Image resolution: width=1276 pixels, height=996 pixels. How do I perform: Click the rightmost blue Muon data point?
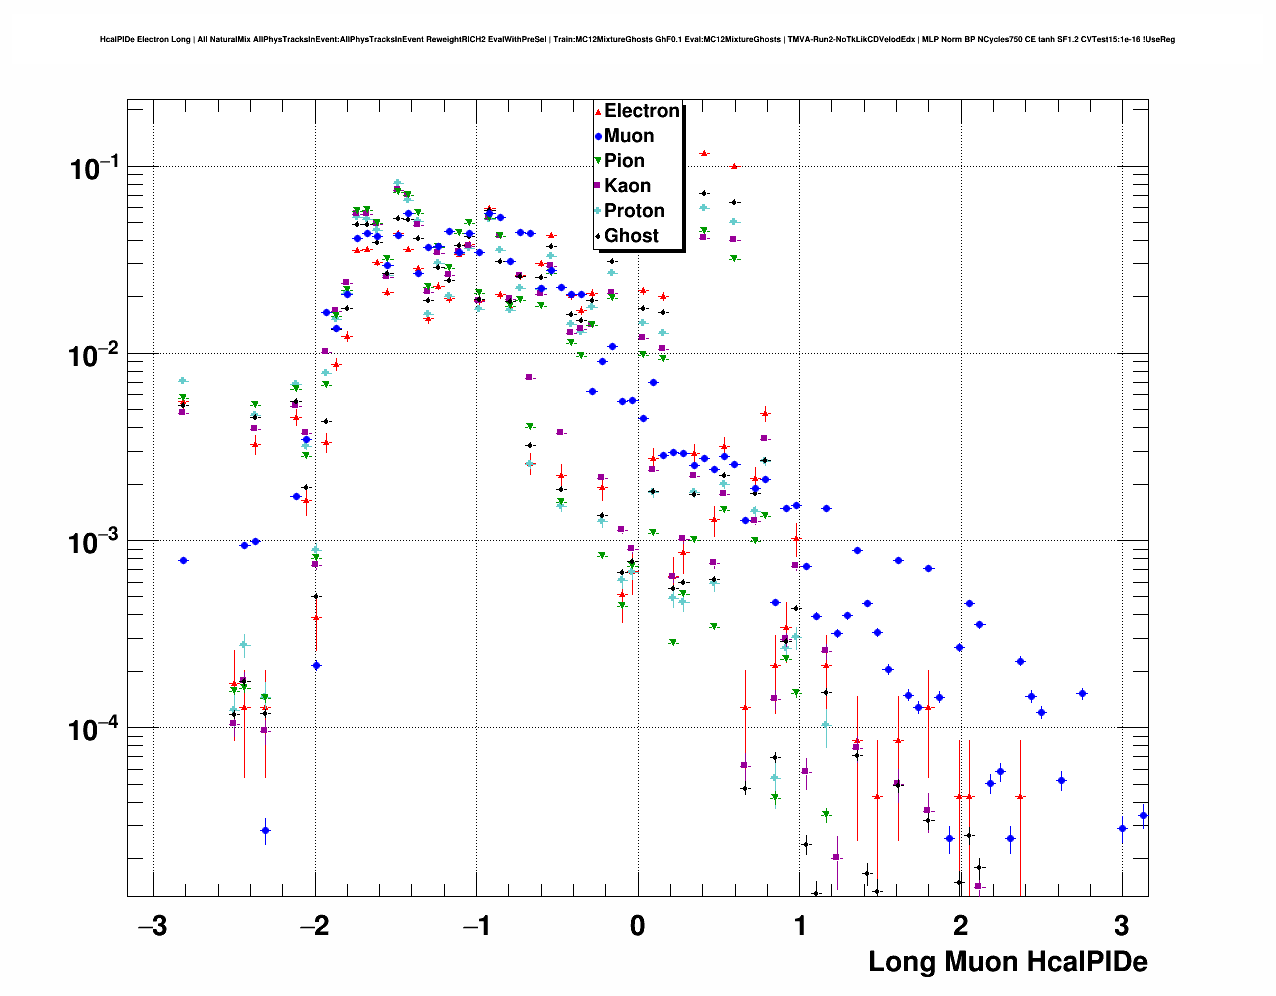coord(1143,816)
